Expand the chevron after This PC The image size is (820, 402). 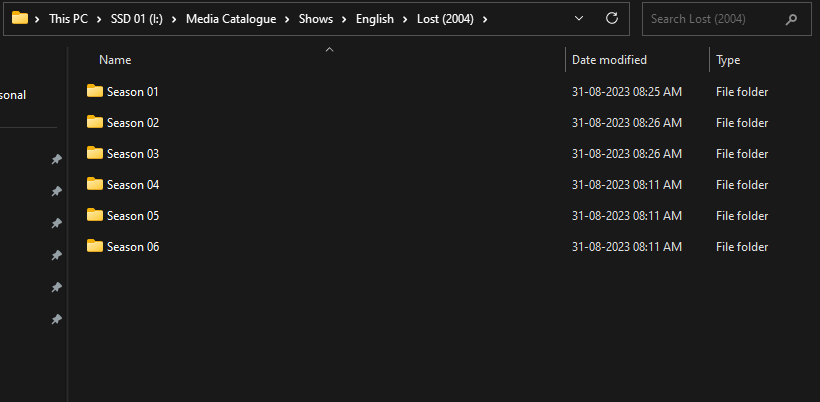100,19
